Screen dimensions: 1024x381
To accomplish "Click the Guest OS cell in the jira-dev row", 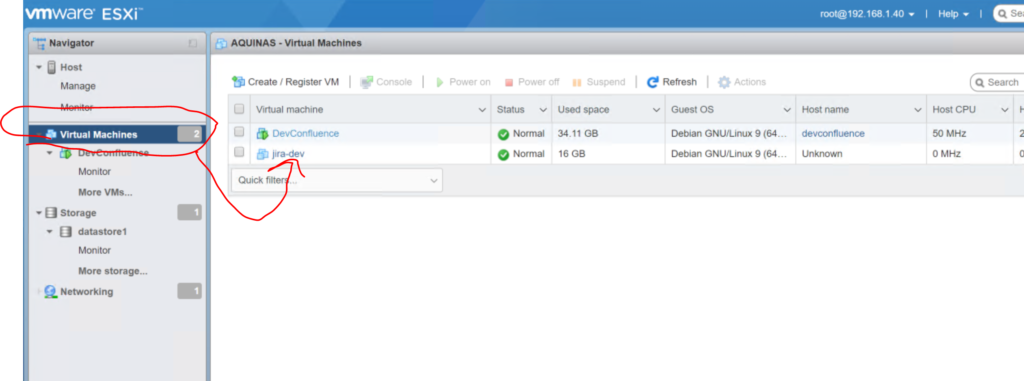I will pos(730,154).
